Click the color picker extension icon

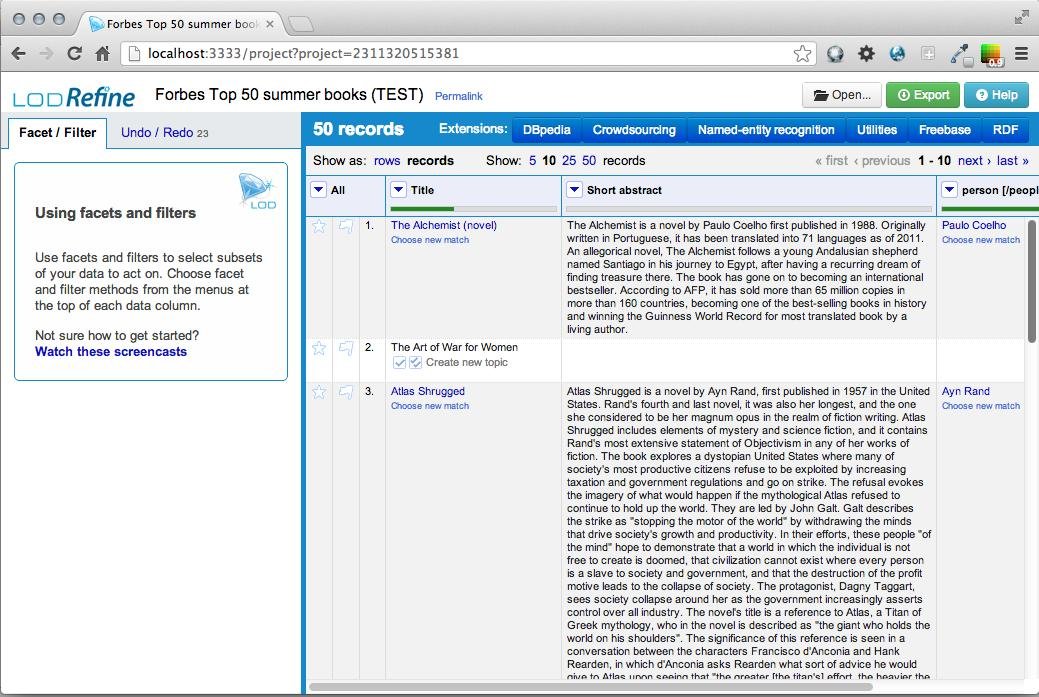(991, 54)
